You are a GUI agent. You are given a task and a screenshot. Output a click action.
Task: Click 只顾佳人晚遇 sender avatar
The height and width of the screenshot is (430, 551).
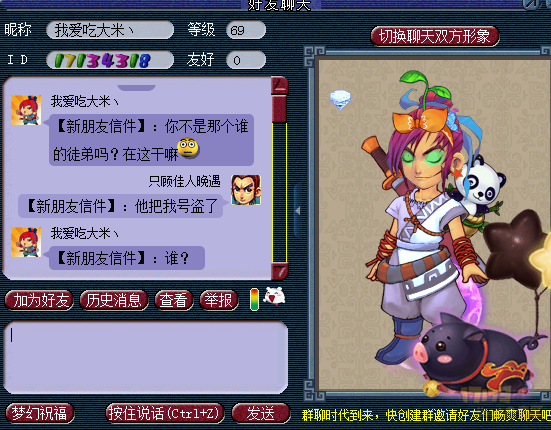click(246, 190)
